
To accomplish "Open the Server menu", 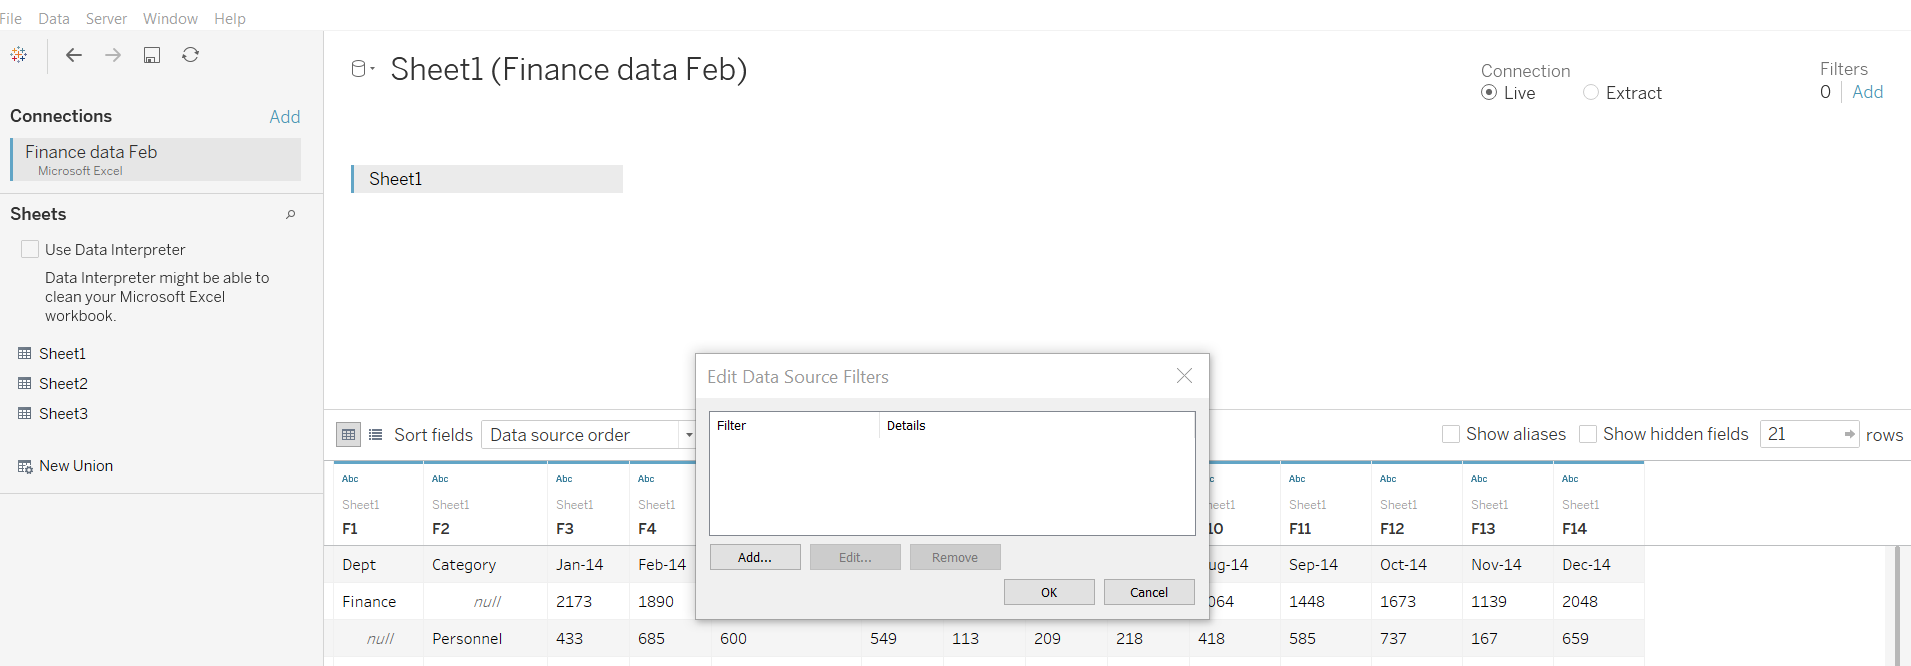I will (x=106, y=18).
